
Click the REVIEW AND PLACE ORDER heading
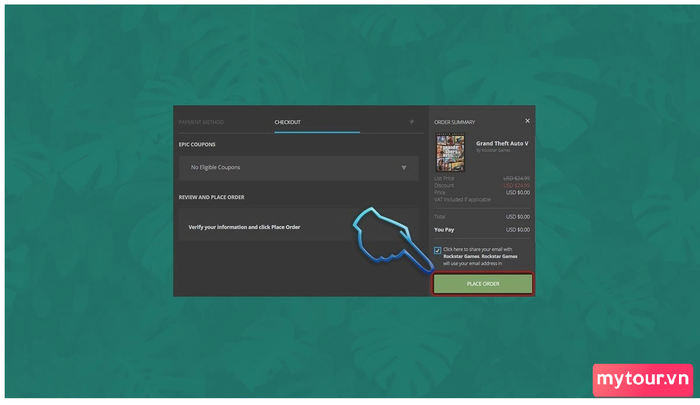(212, 197)
